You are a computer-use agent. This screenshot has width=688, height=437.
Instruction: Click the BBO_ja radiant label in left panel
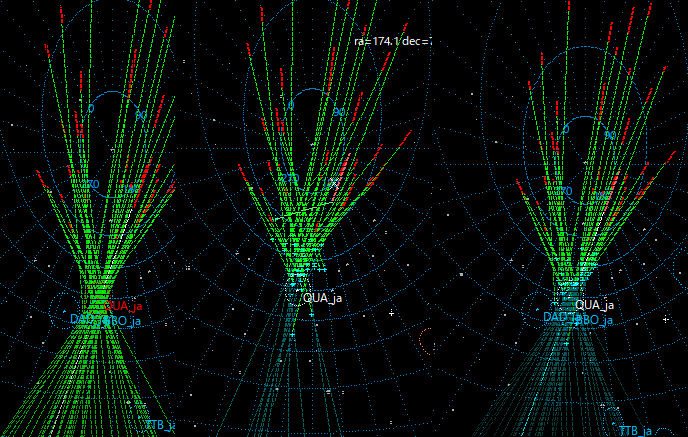(x=123, y=322)
